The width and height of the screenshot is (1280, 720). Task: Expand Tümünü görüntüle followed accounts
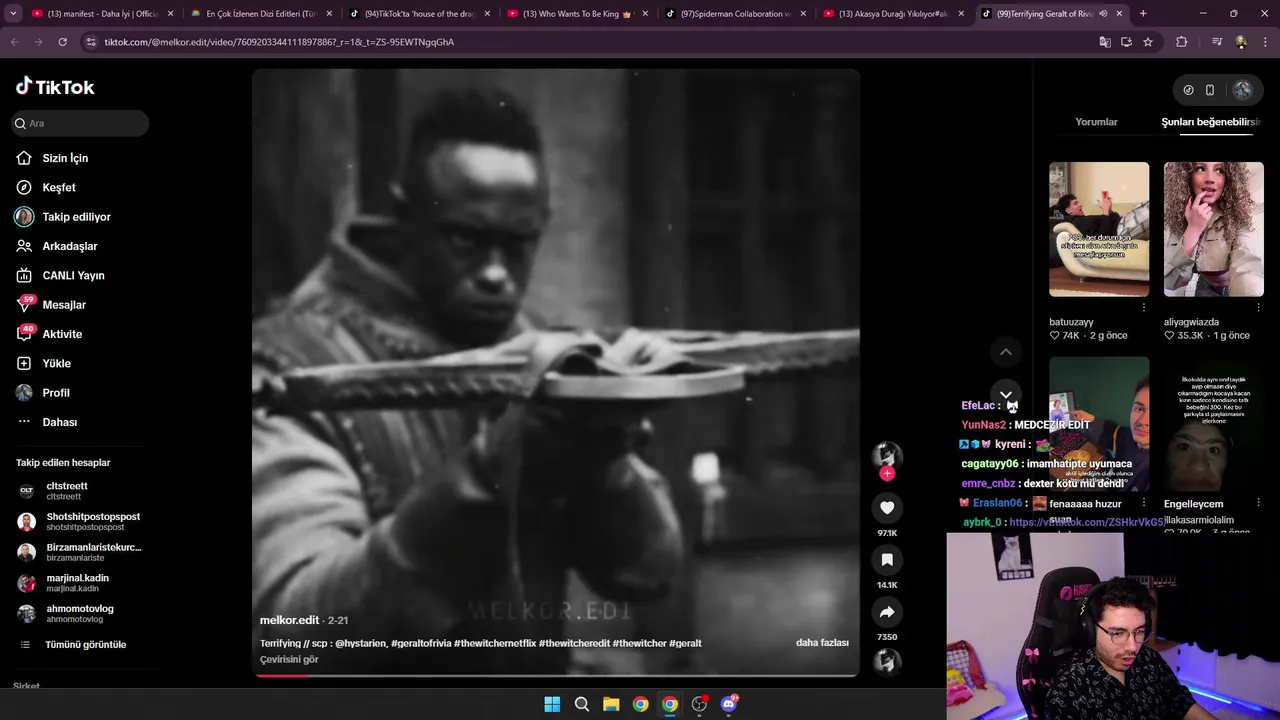click(x=85, y=645)
